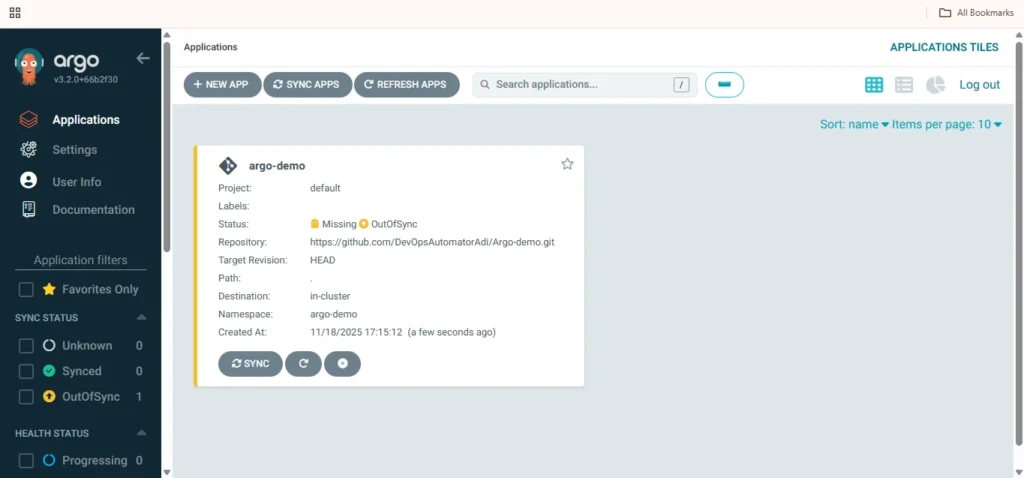
Task: Click the delete icon on argo-demo card
Action: (x=342, y=364)
